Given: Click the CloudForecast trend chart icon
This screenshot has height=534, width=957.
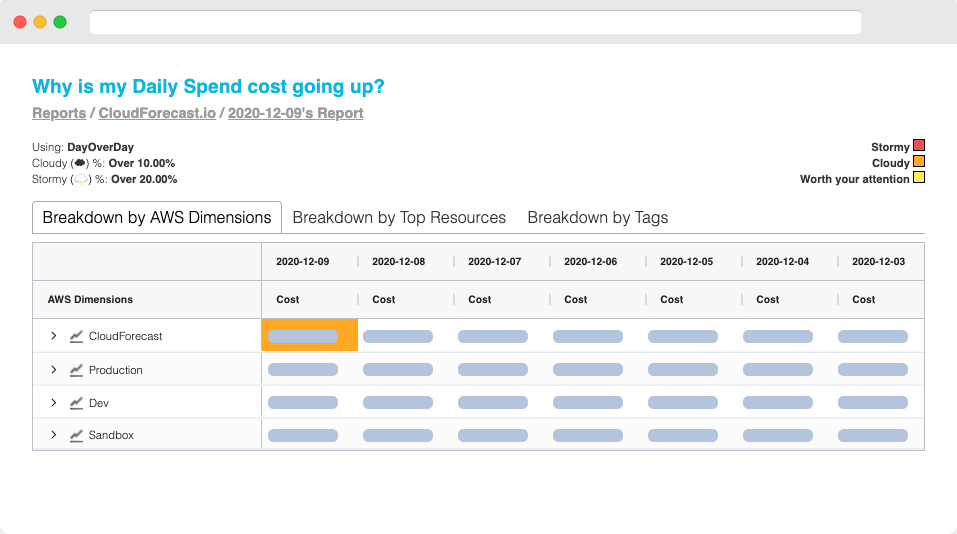Looking at the screenshot, I should [76, 336].
